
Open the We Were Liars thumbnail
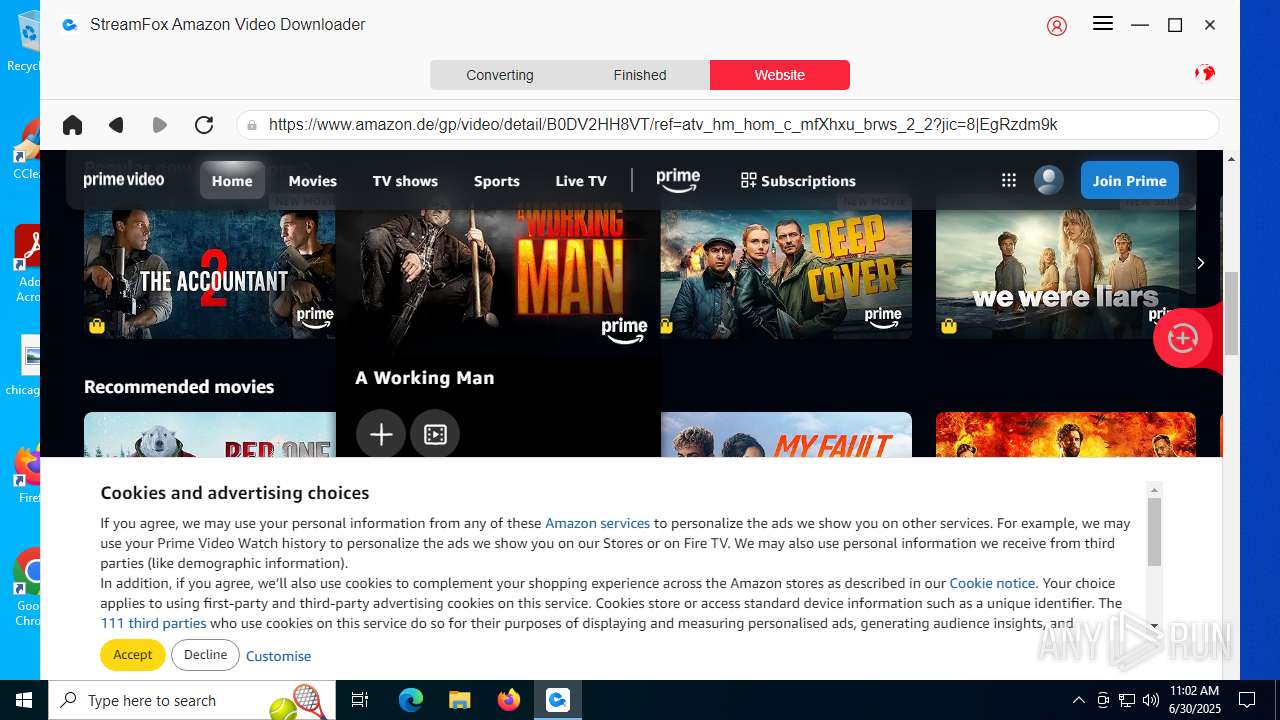pyautogui.click(x=1066, y=265)
